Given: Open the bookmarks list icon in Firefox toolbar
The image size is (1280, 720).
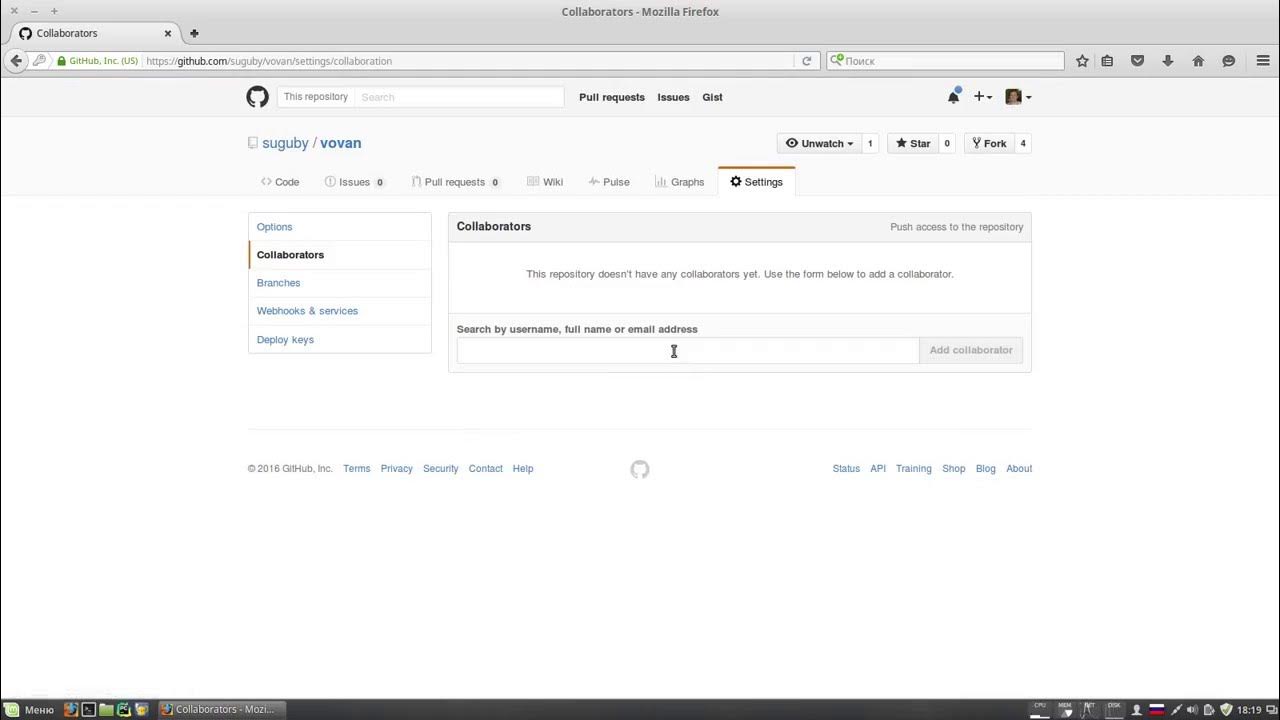Looking at the screenshot, I should click(x=1107, y=61).
